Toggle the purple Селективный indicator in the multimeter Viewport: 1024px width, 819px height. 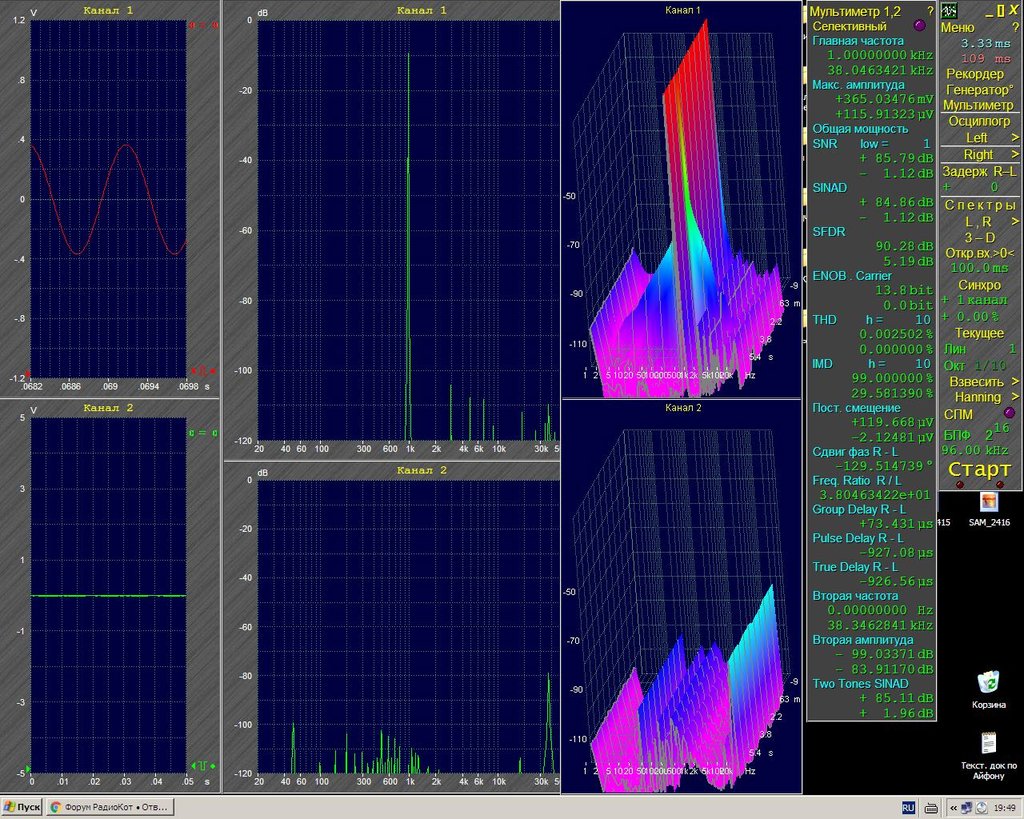[x=920, y=26]
